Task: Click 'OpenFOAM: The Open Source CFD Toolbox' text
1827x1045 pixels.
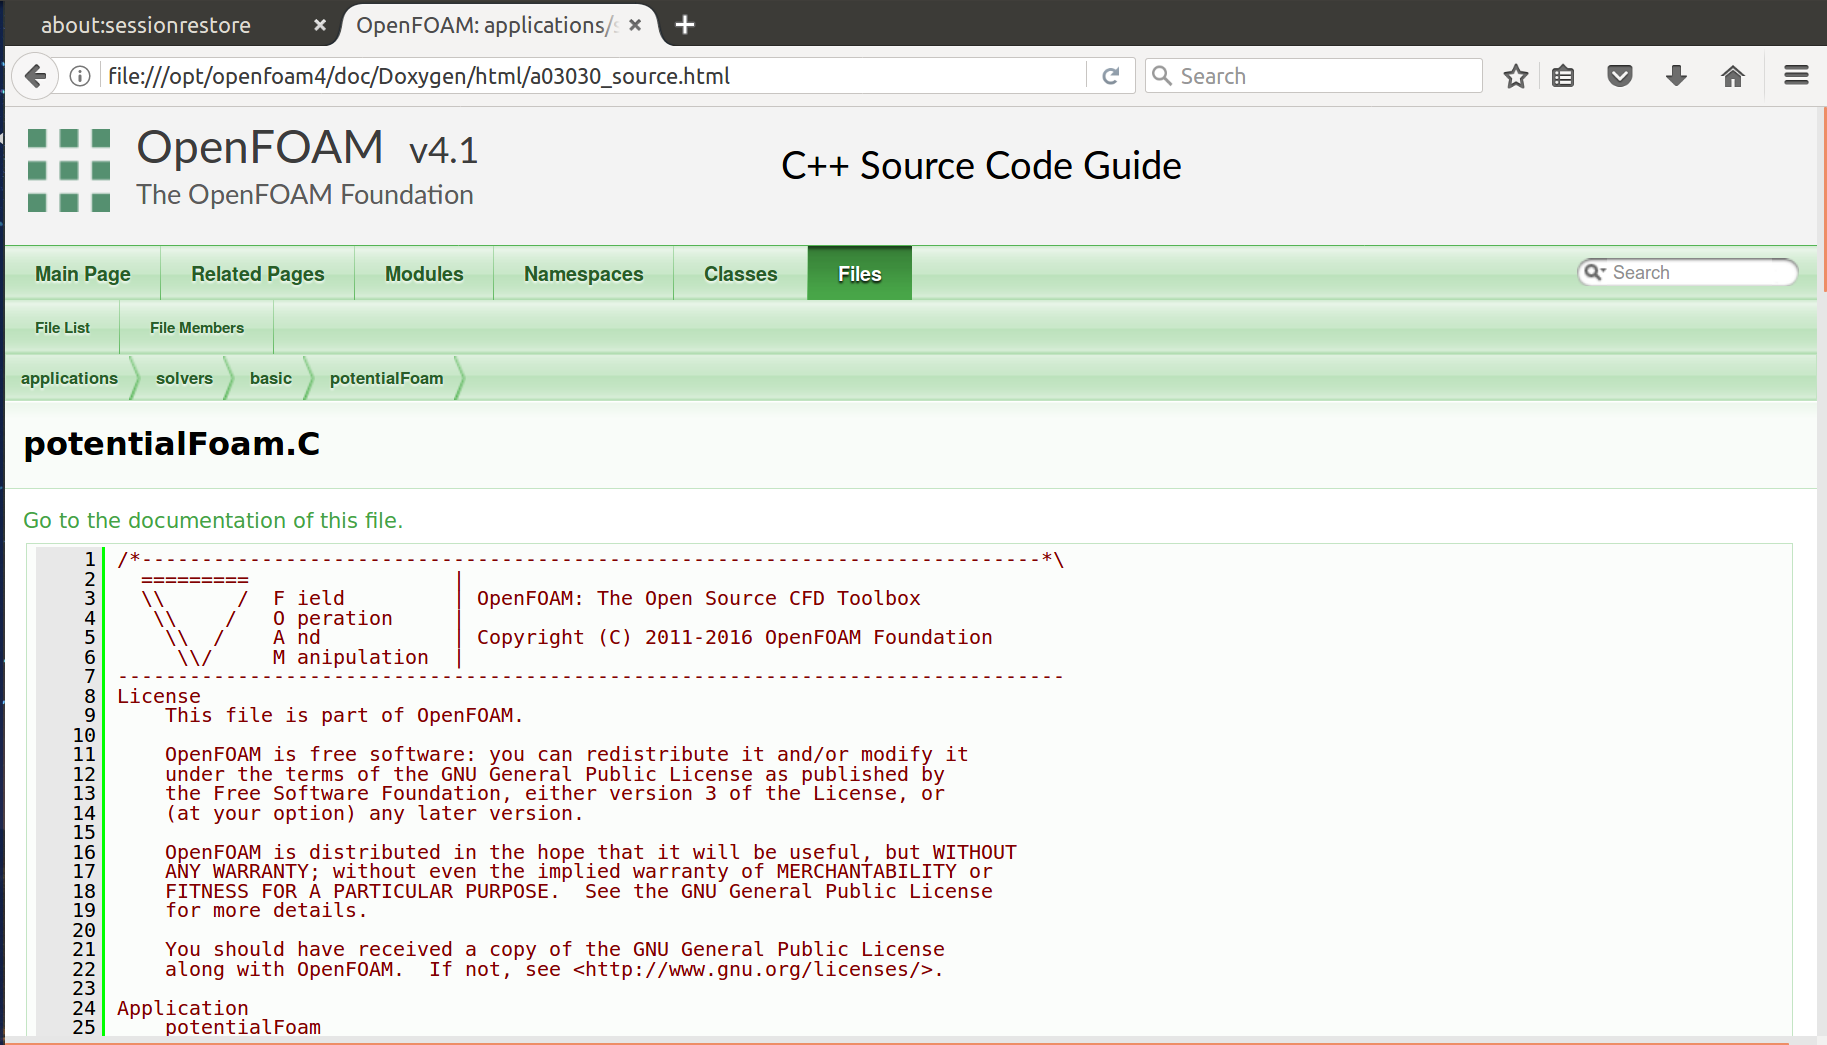Action: pos(699,599)
